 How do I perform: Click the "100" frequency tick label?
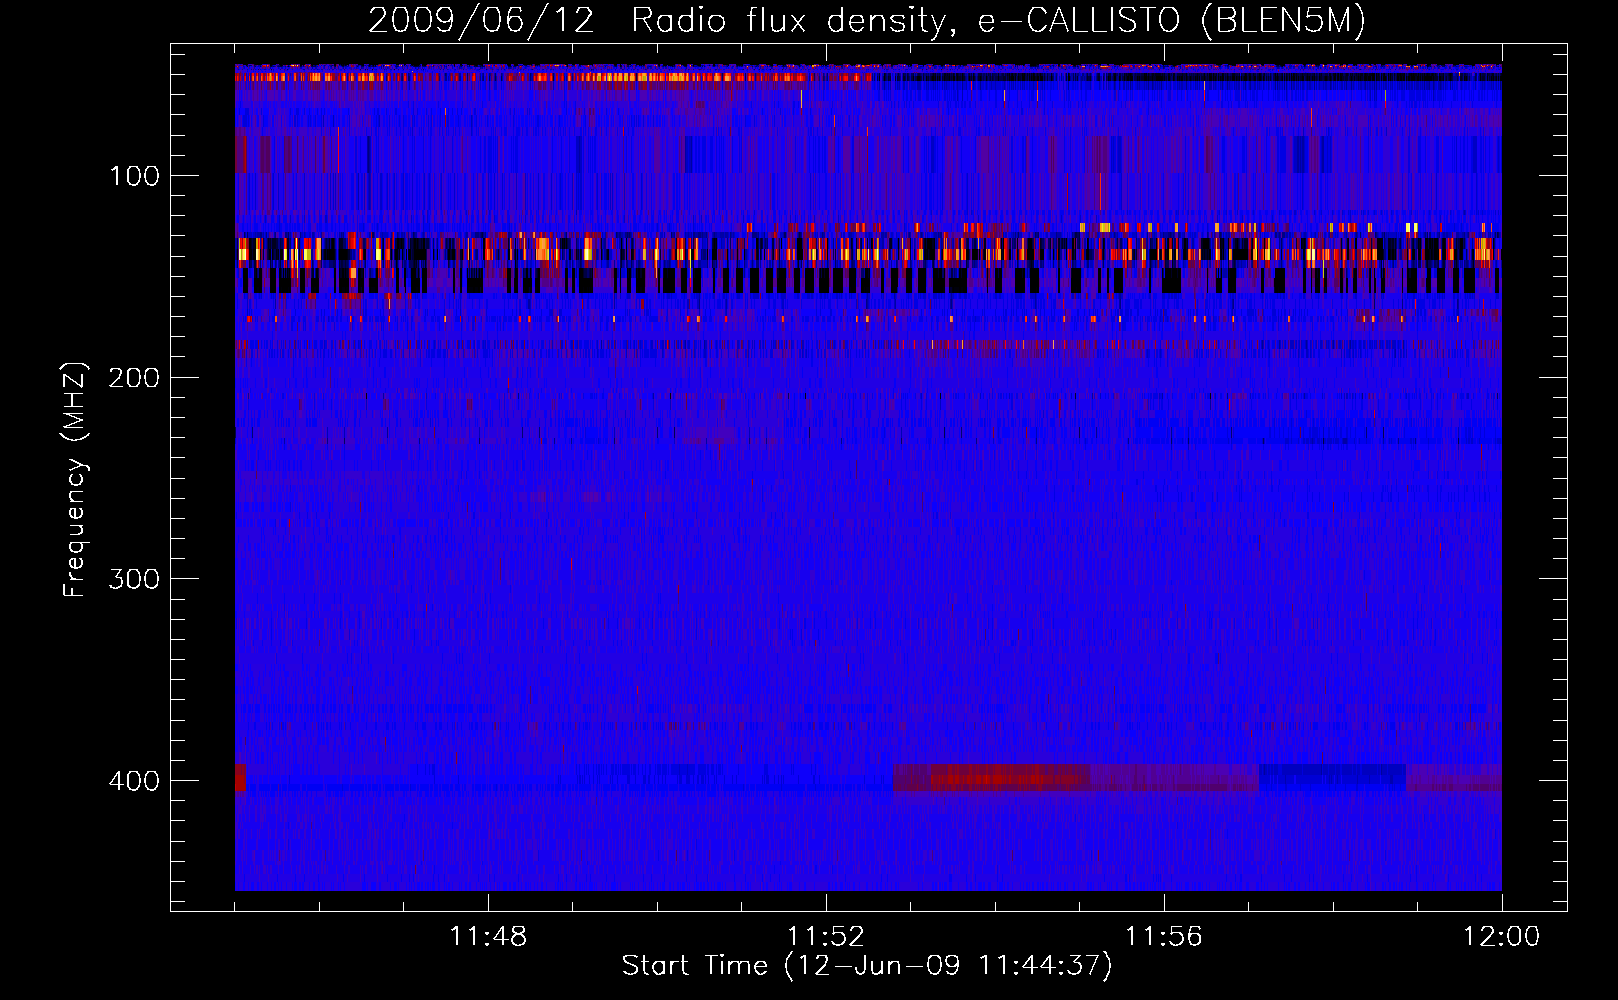point(134,176)
